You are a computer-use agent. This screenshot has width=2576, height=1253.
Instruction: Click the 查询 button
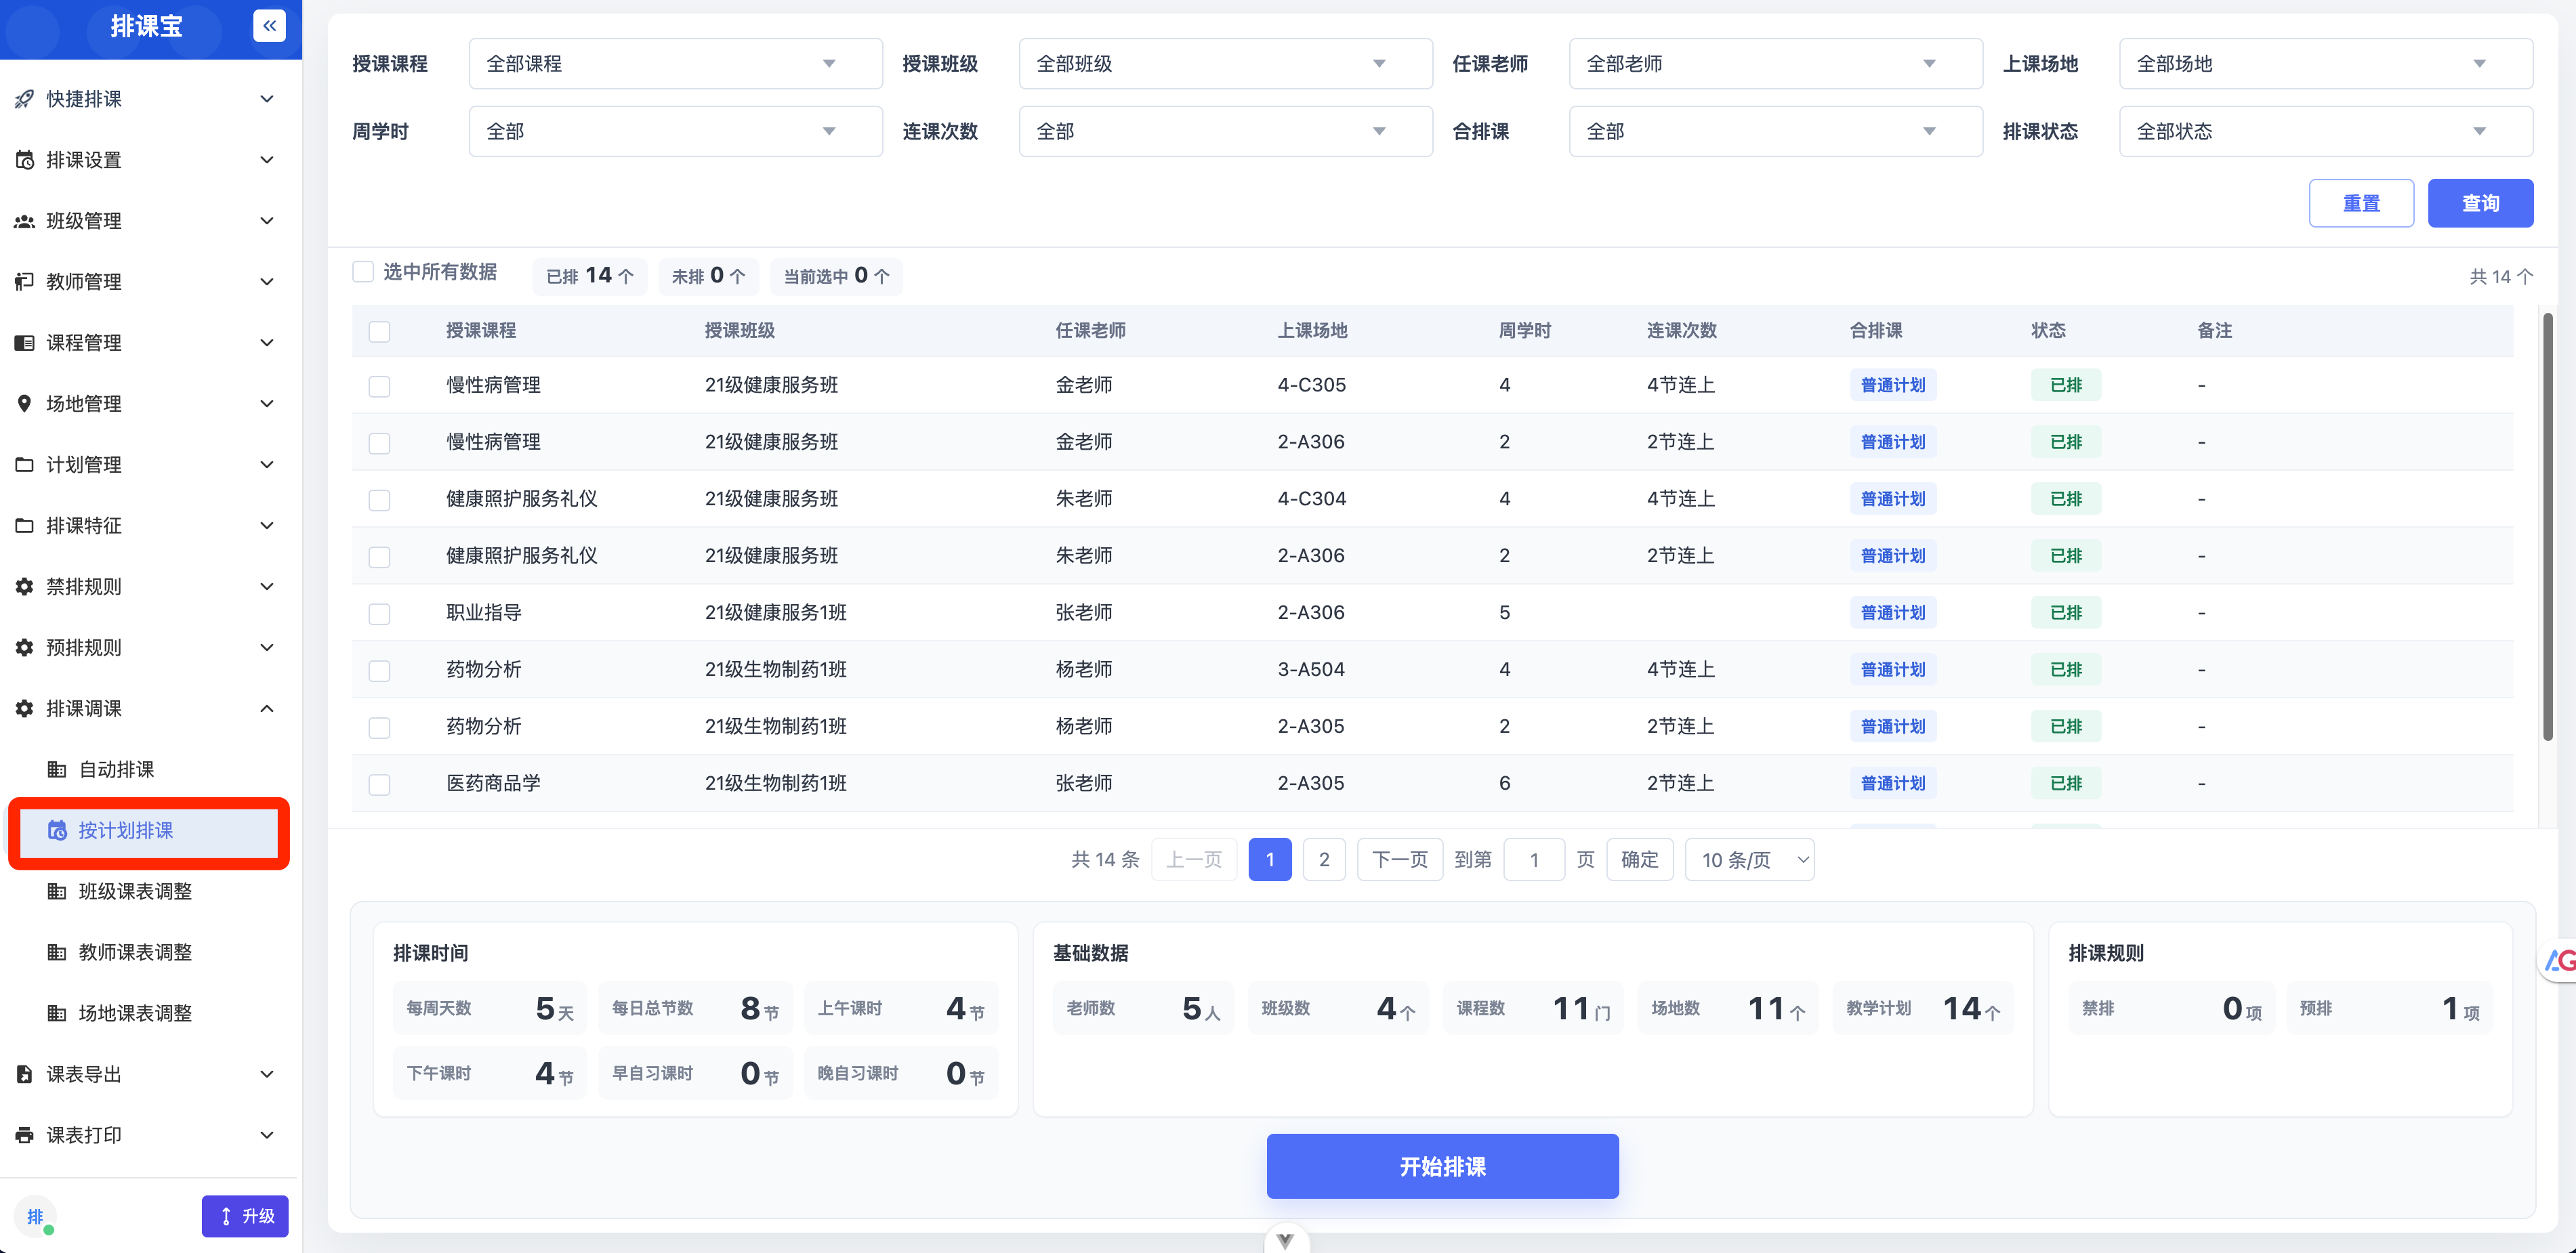(2480, 204)
